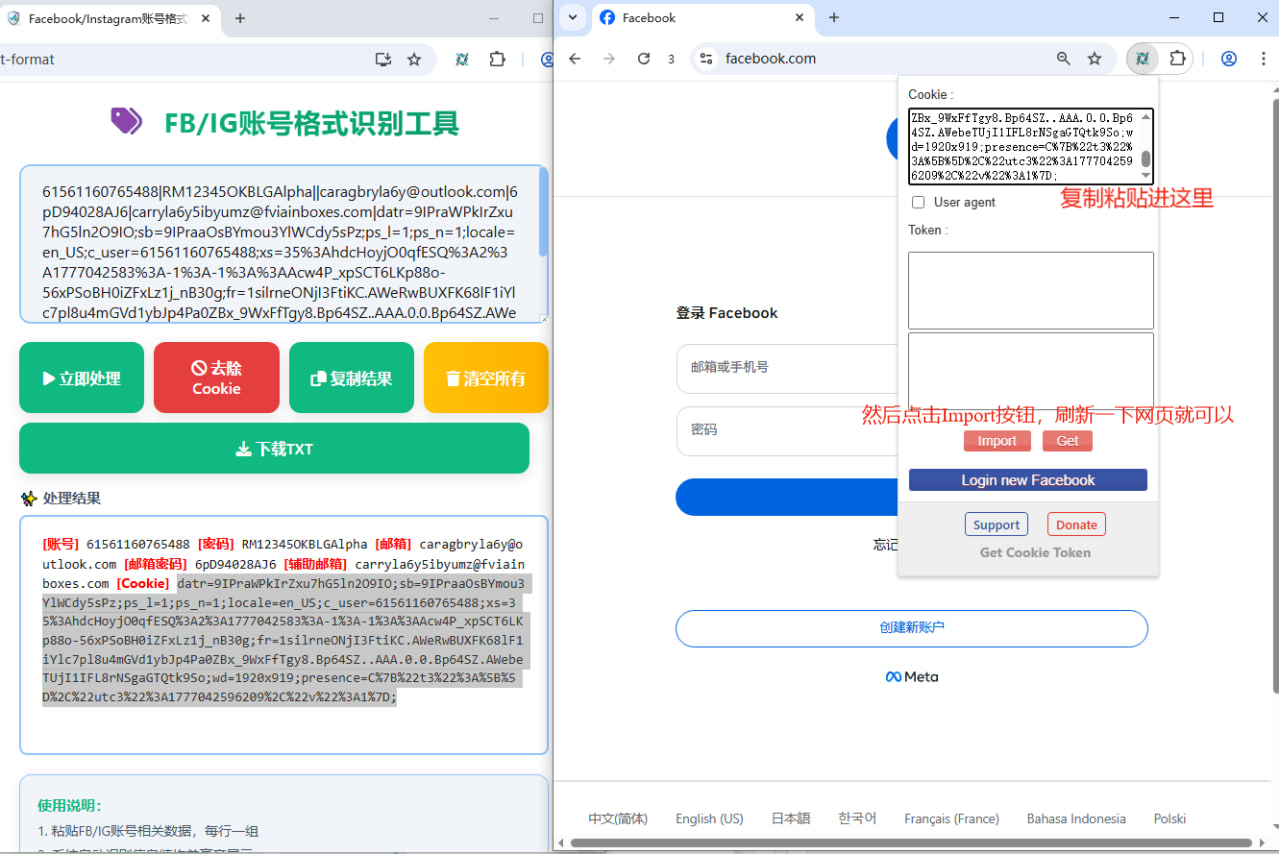Open a new tab in the left browser window

point(240,18)
